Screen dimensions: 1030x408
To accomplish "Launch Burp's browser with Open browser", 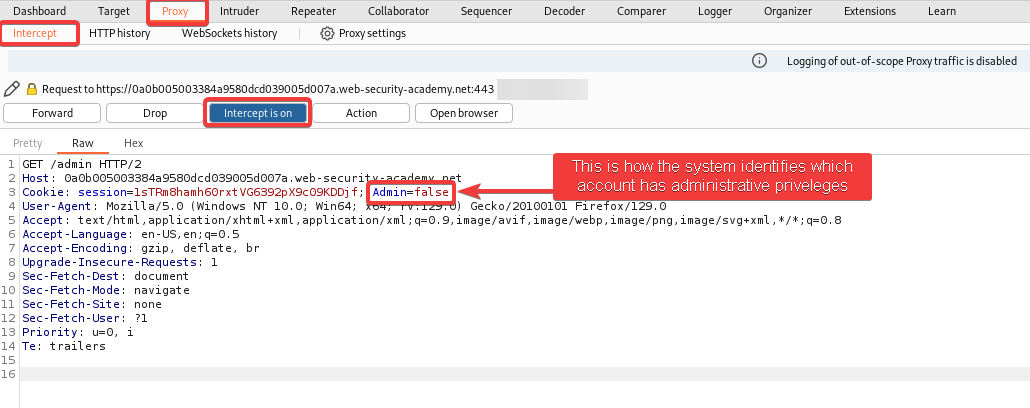I will 463,113.
